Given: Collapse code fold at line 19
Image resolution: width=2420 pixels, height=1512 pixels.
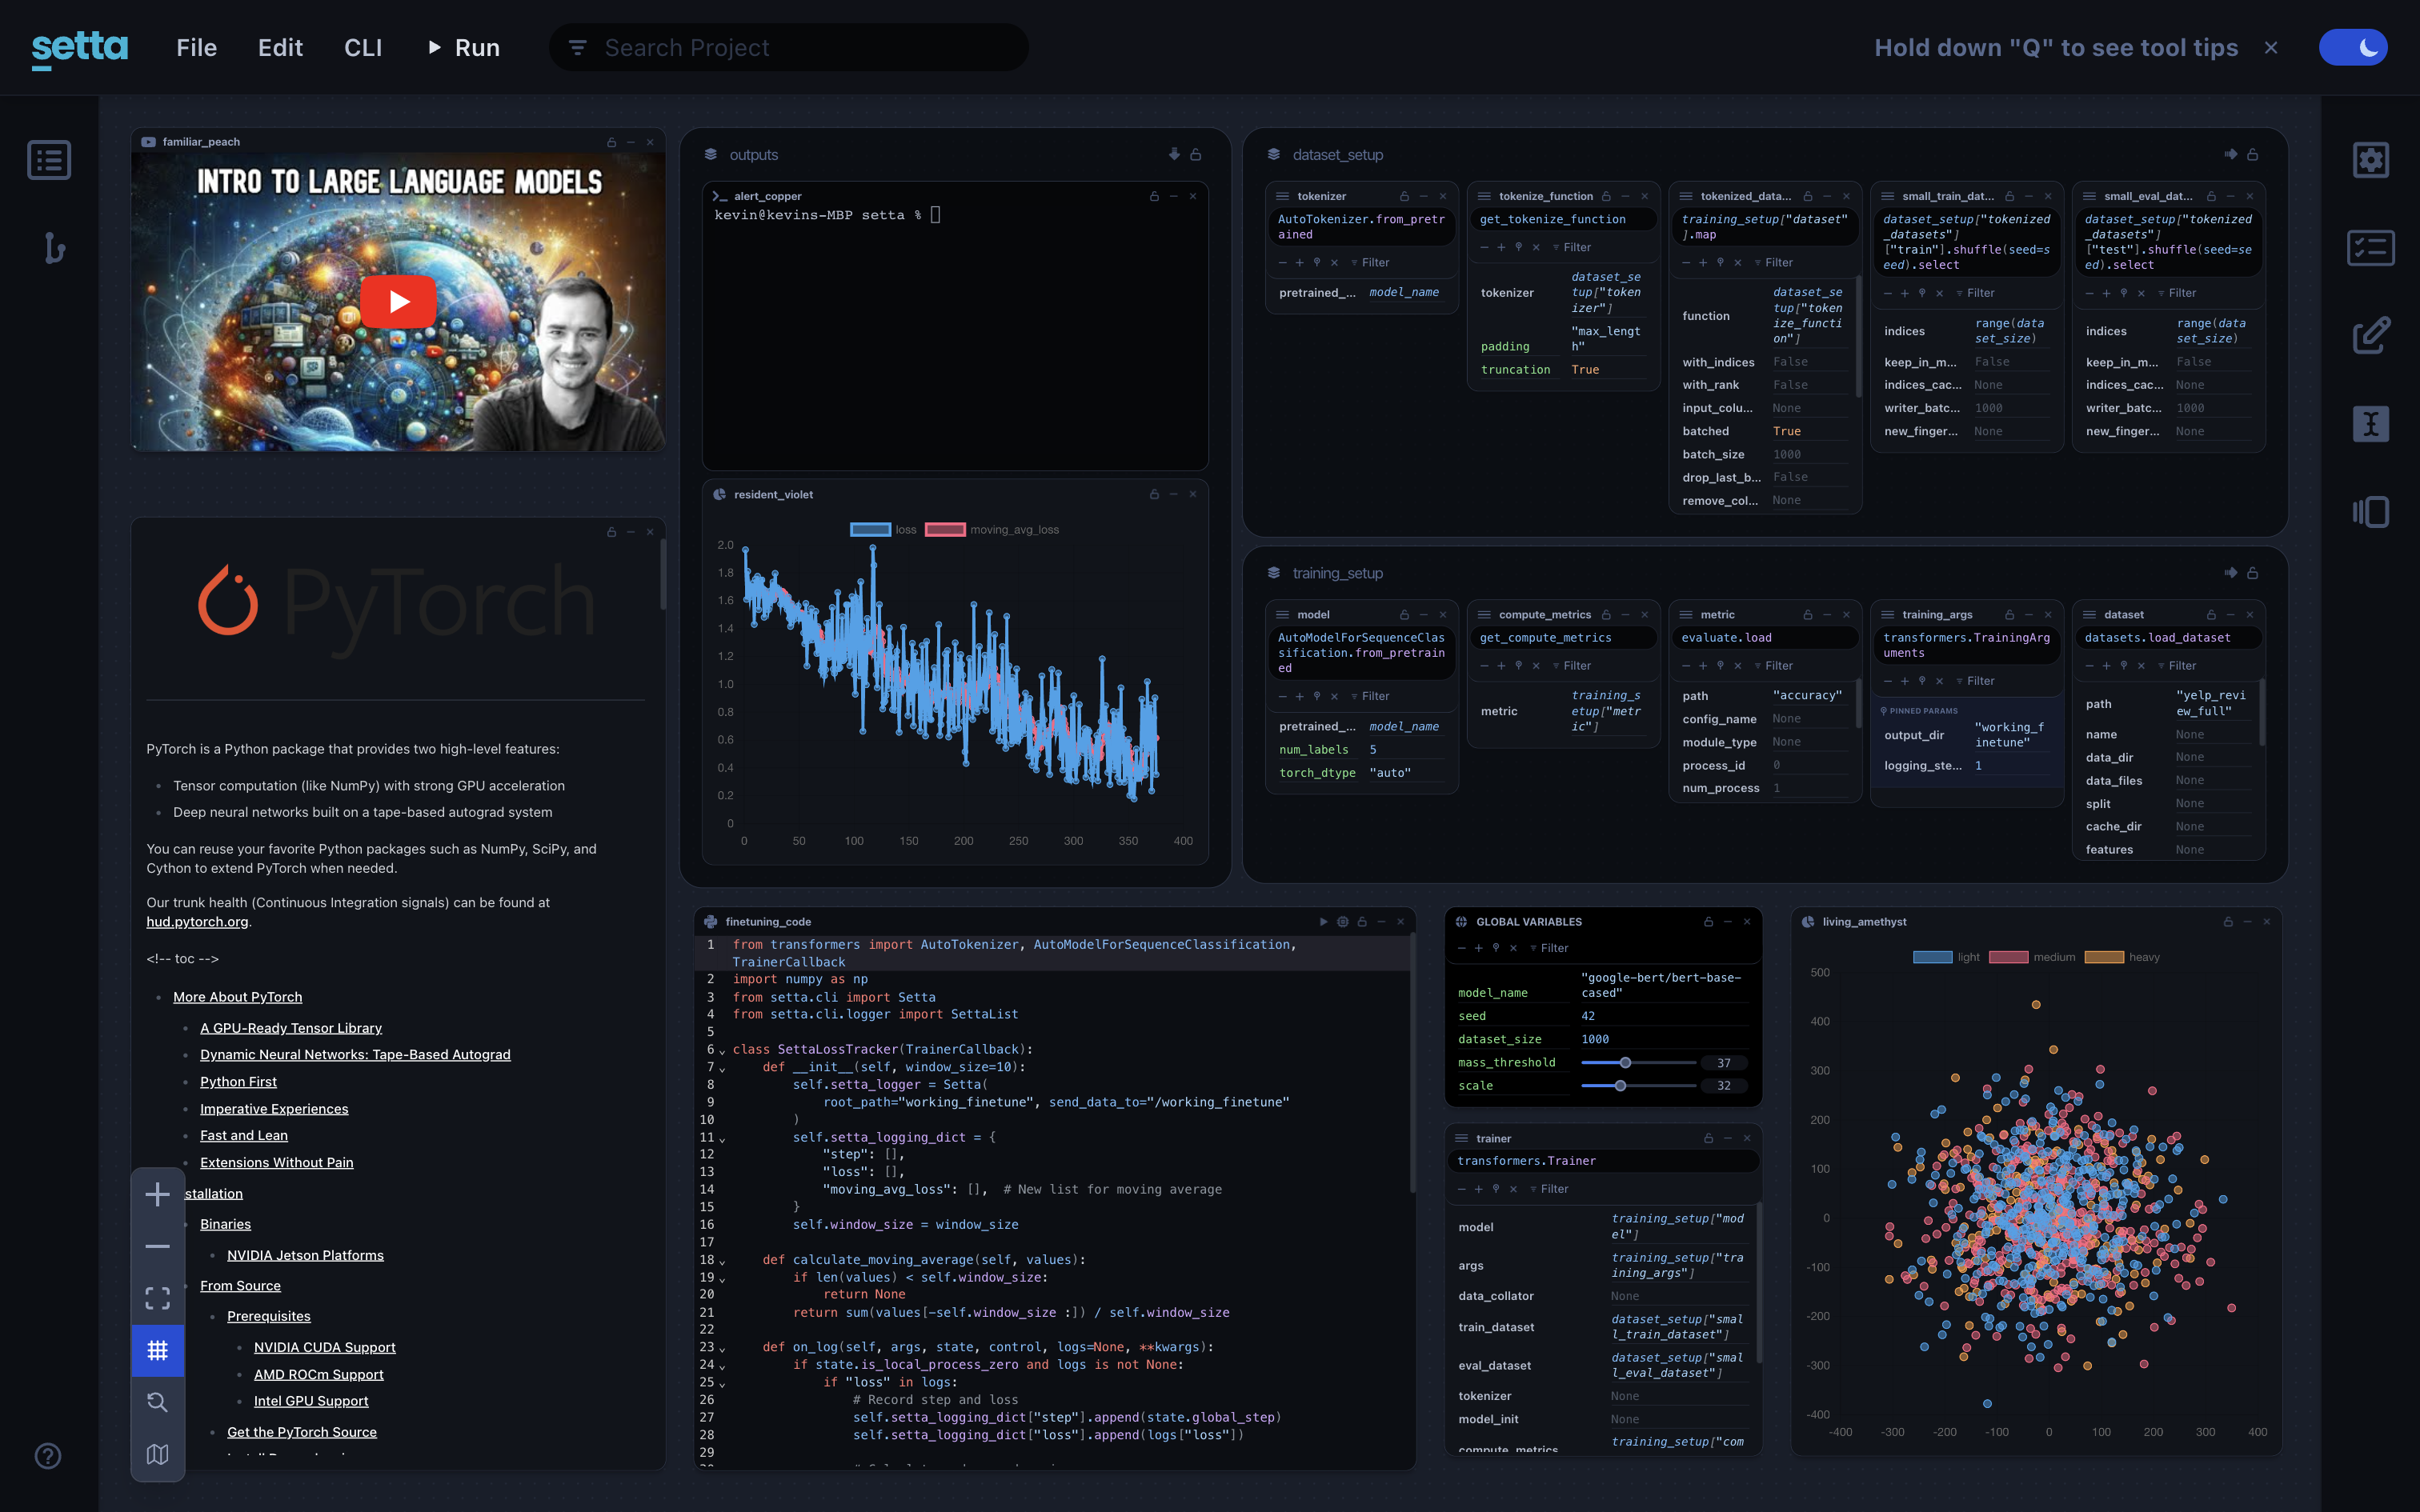Looking at the screenshot, I should (722, 1279).
